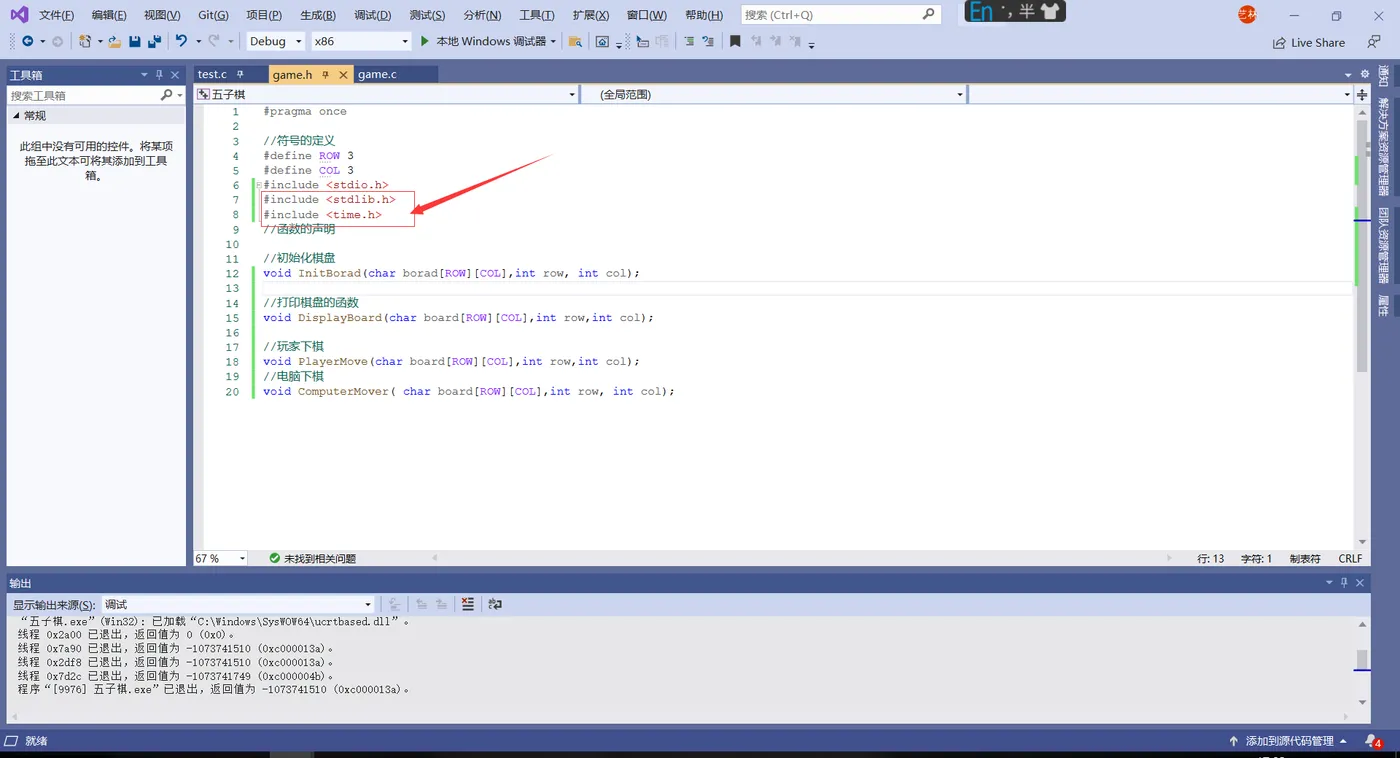Click the notifications bell in status bar
The image size is (1400, 758).
[1372, 741]
